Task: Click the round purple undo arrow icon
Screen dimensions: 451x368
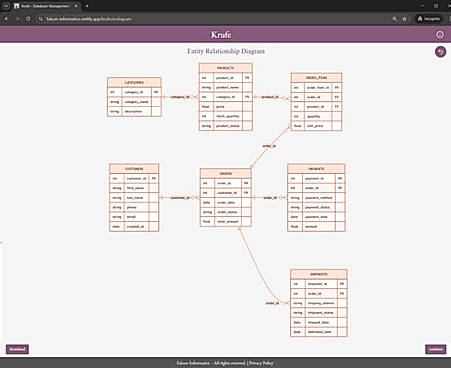Action: tap(440, 52)
